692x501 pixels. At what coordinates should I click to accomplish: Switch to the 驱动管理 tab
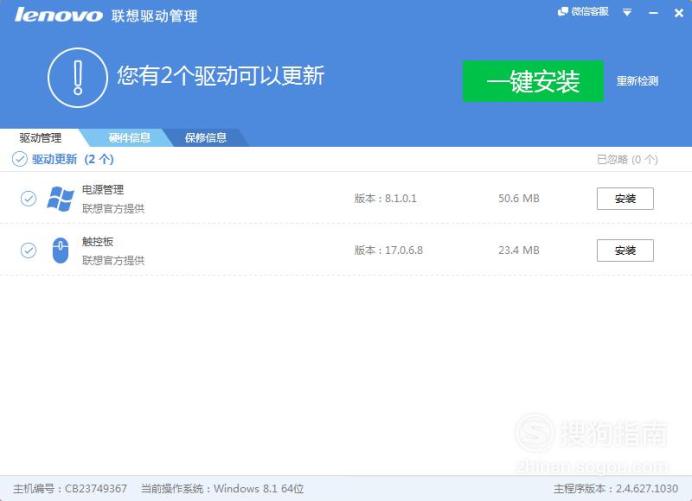[40, 138]
